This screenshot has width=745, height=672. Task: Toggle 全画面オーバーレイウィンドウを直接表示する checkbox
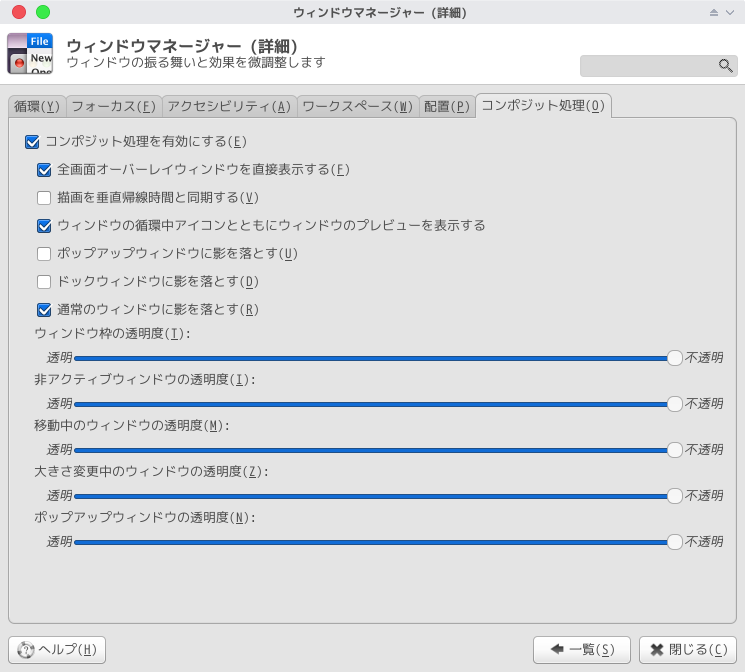(44, 170)
